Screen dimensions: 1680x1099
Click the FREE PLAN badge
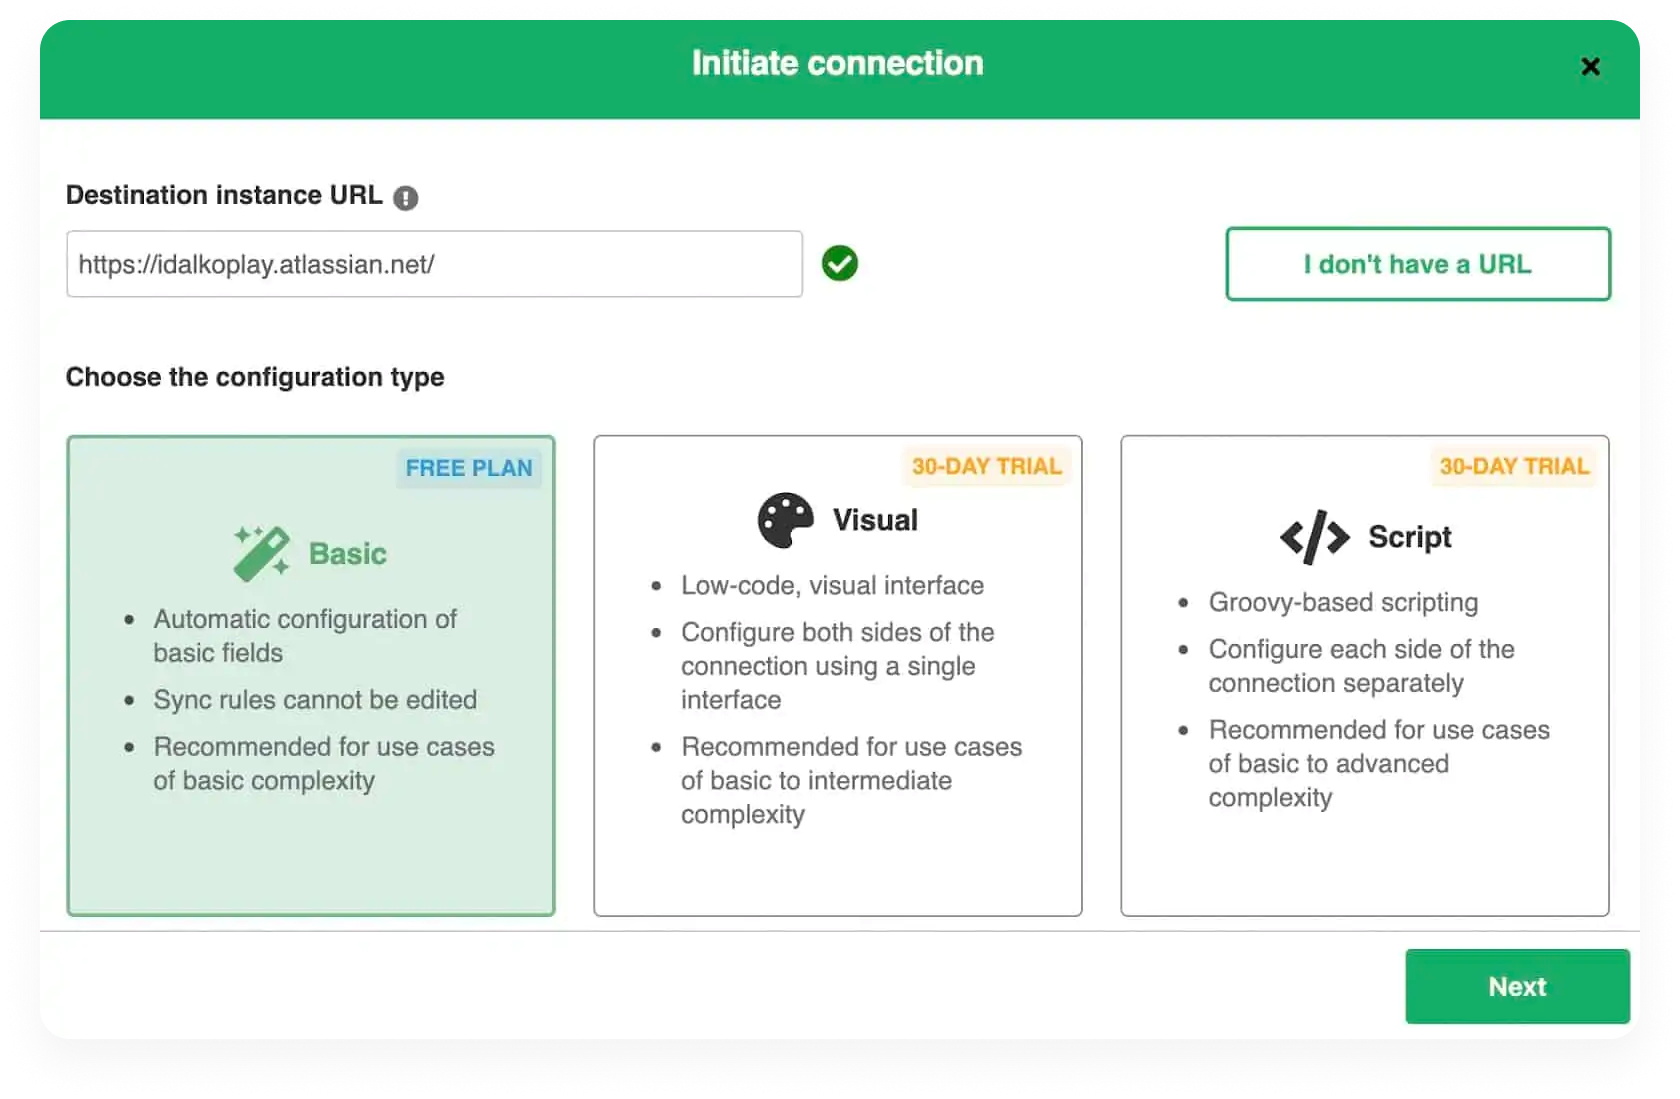[469, 468]
